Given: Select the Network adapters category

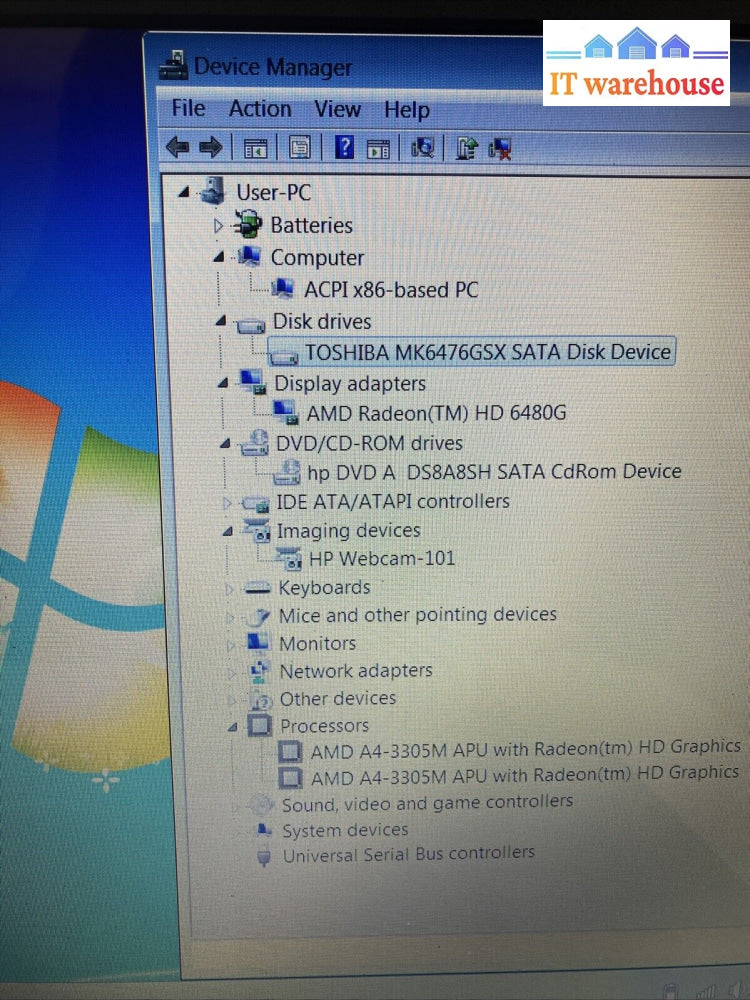Looking at the screenshot, I should [x=355, y=671].
